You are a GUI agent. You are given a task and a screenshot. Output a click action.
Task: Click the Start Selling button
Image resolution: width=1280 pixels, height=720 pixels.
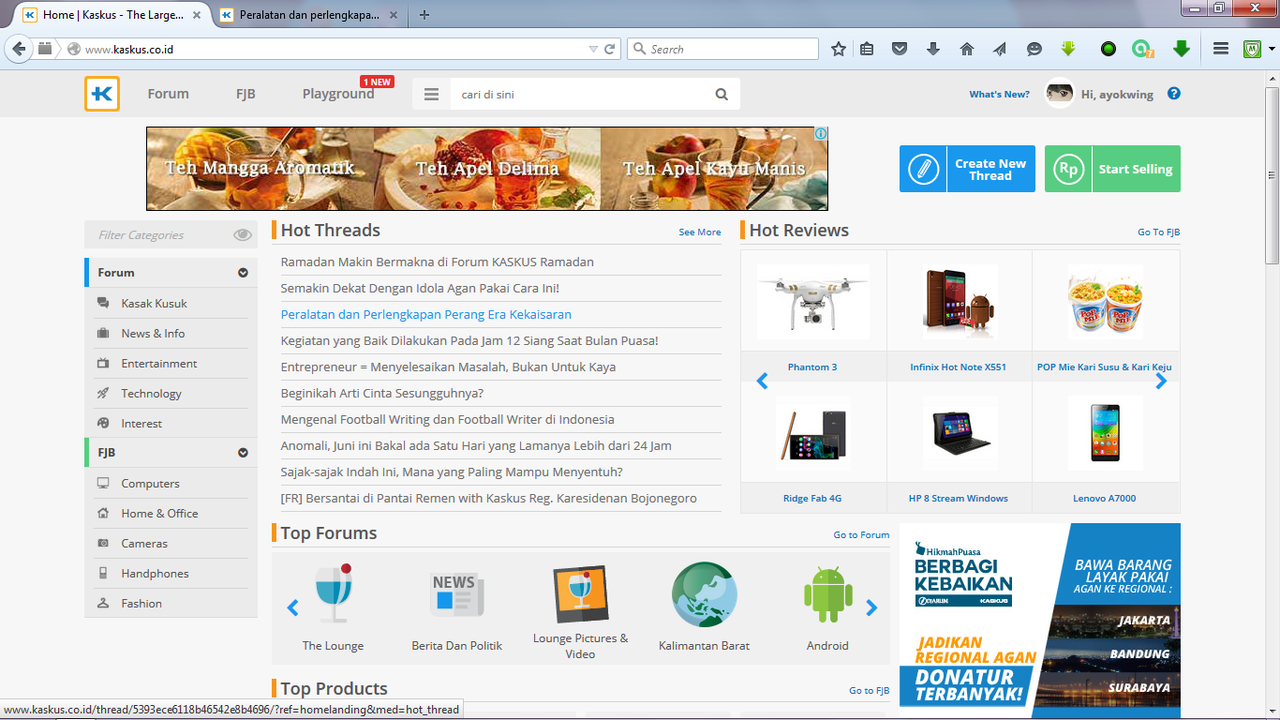(1112, 169)
